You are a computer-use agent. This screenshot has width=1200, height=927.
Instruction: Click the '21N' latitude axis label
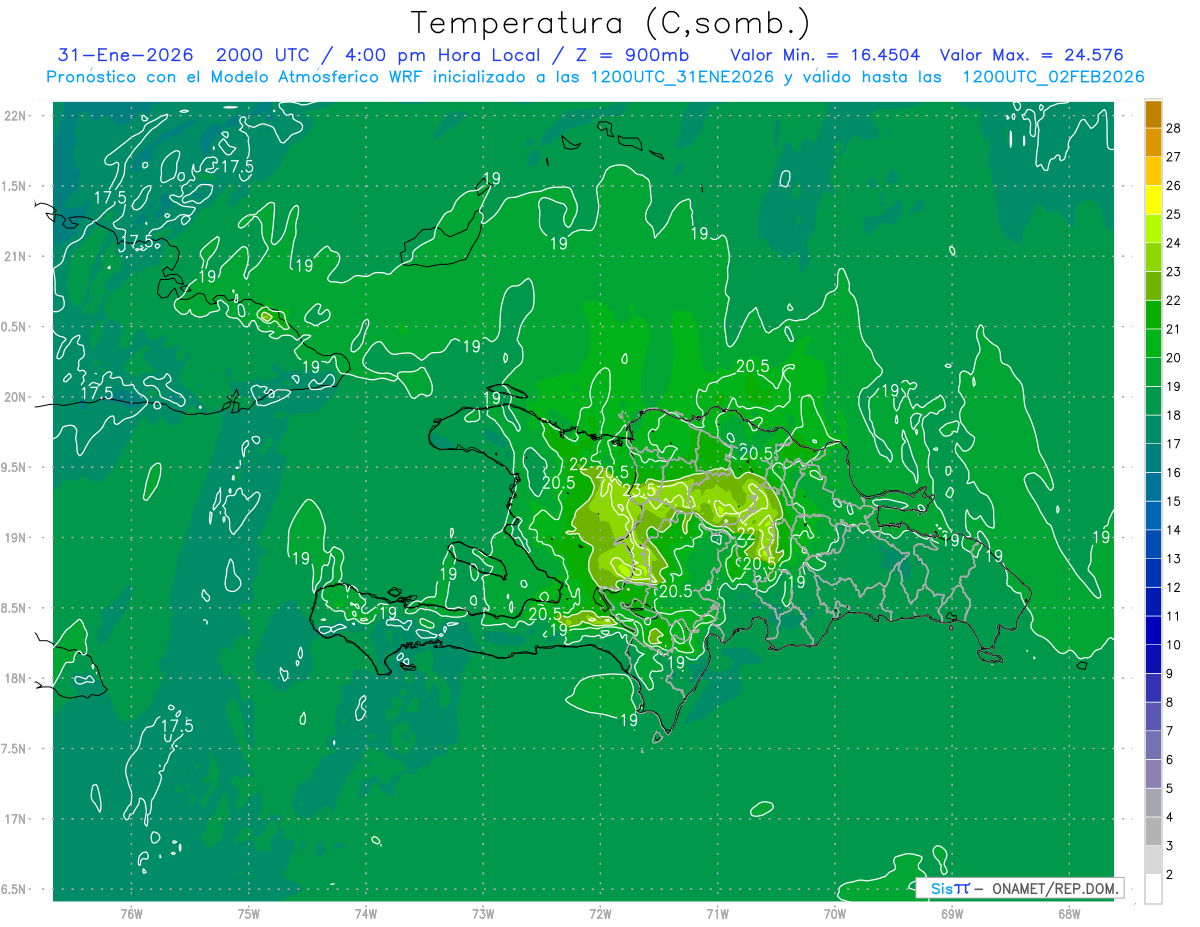click(15, 256)
